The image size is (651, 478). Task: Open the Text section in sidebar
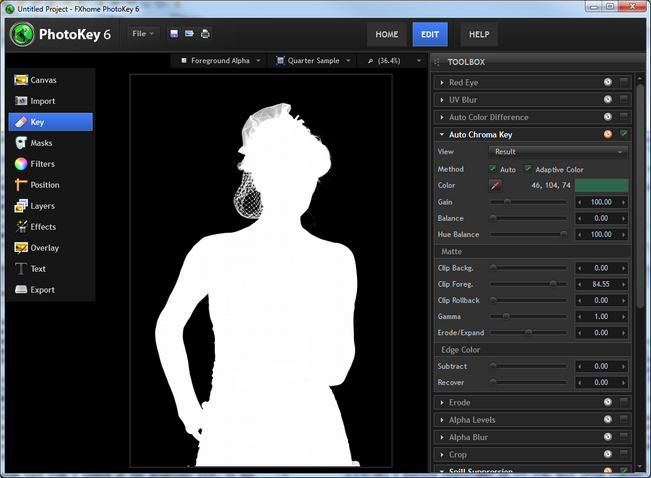click(x=50, y=269)
